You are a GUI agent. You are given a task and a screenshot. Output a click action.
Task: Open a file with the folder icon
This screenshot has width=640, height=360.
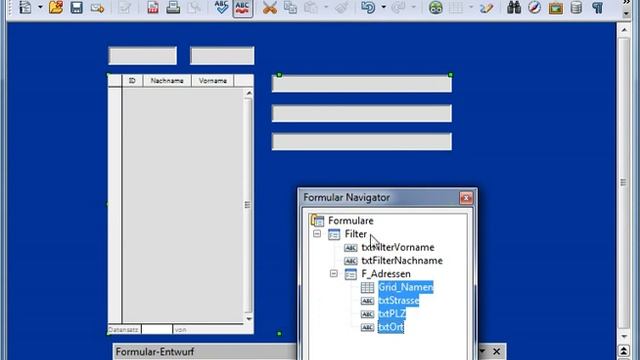click(x=56, y=7)
